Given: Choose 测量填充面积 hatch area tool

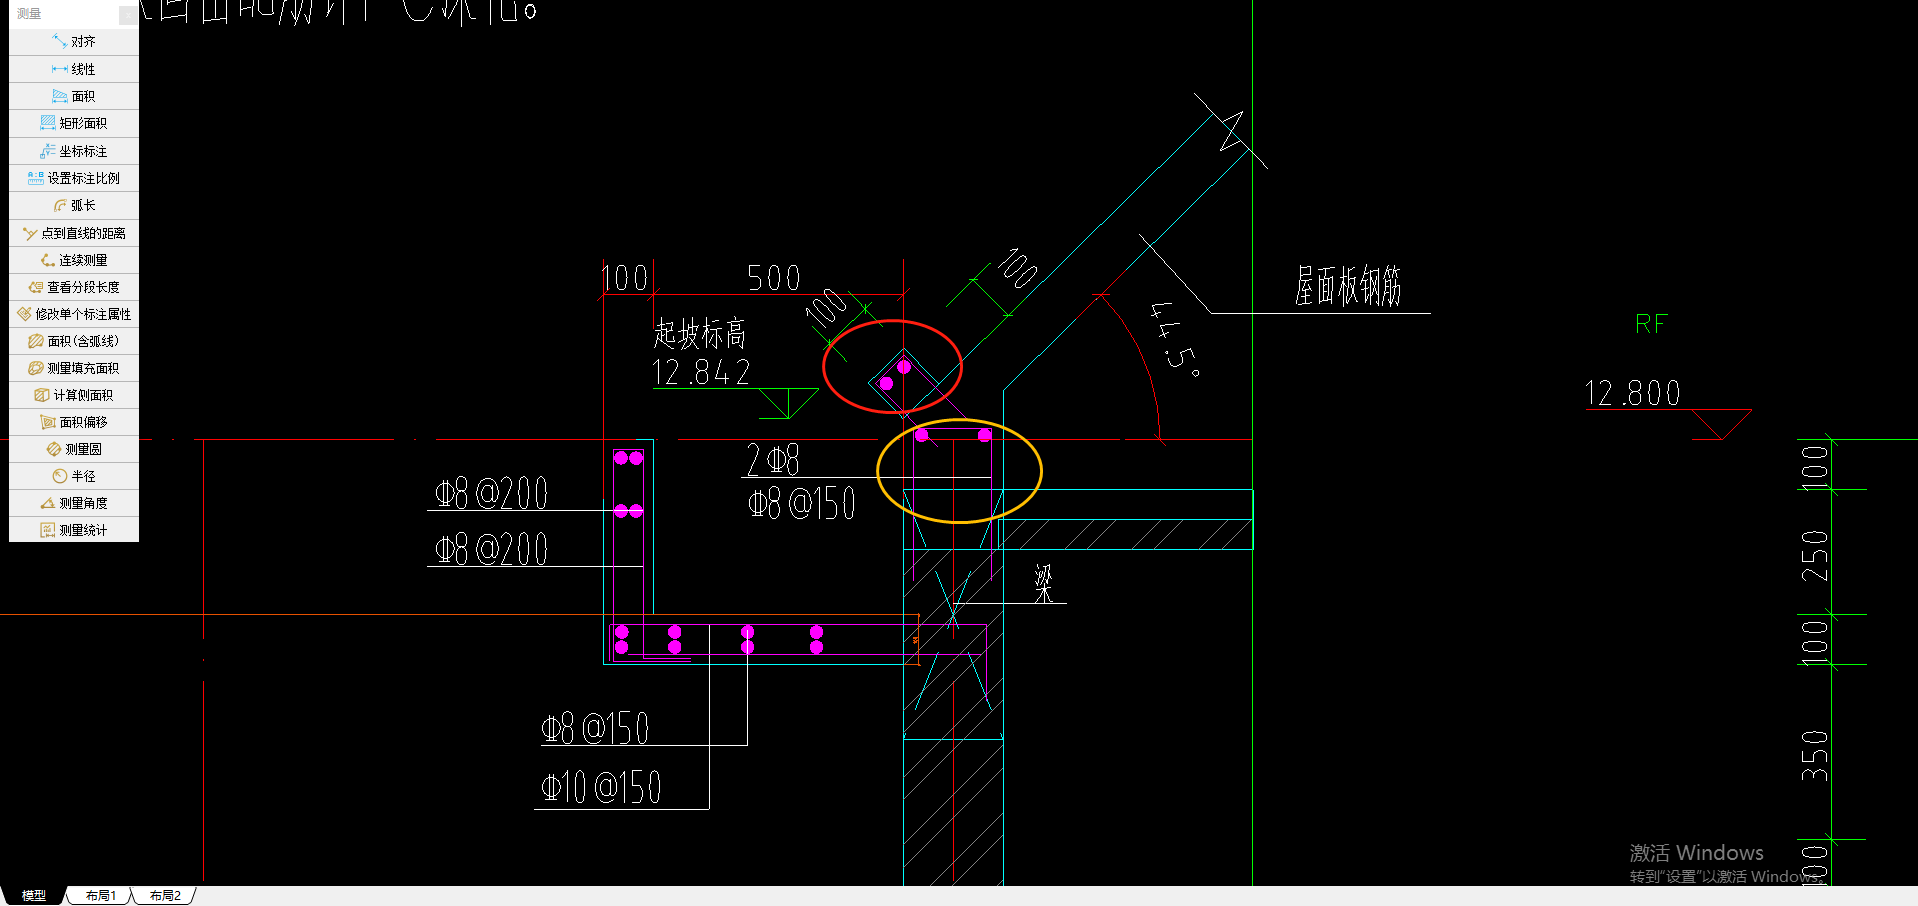Looking at the screenshot, I should 74,368.
